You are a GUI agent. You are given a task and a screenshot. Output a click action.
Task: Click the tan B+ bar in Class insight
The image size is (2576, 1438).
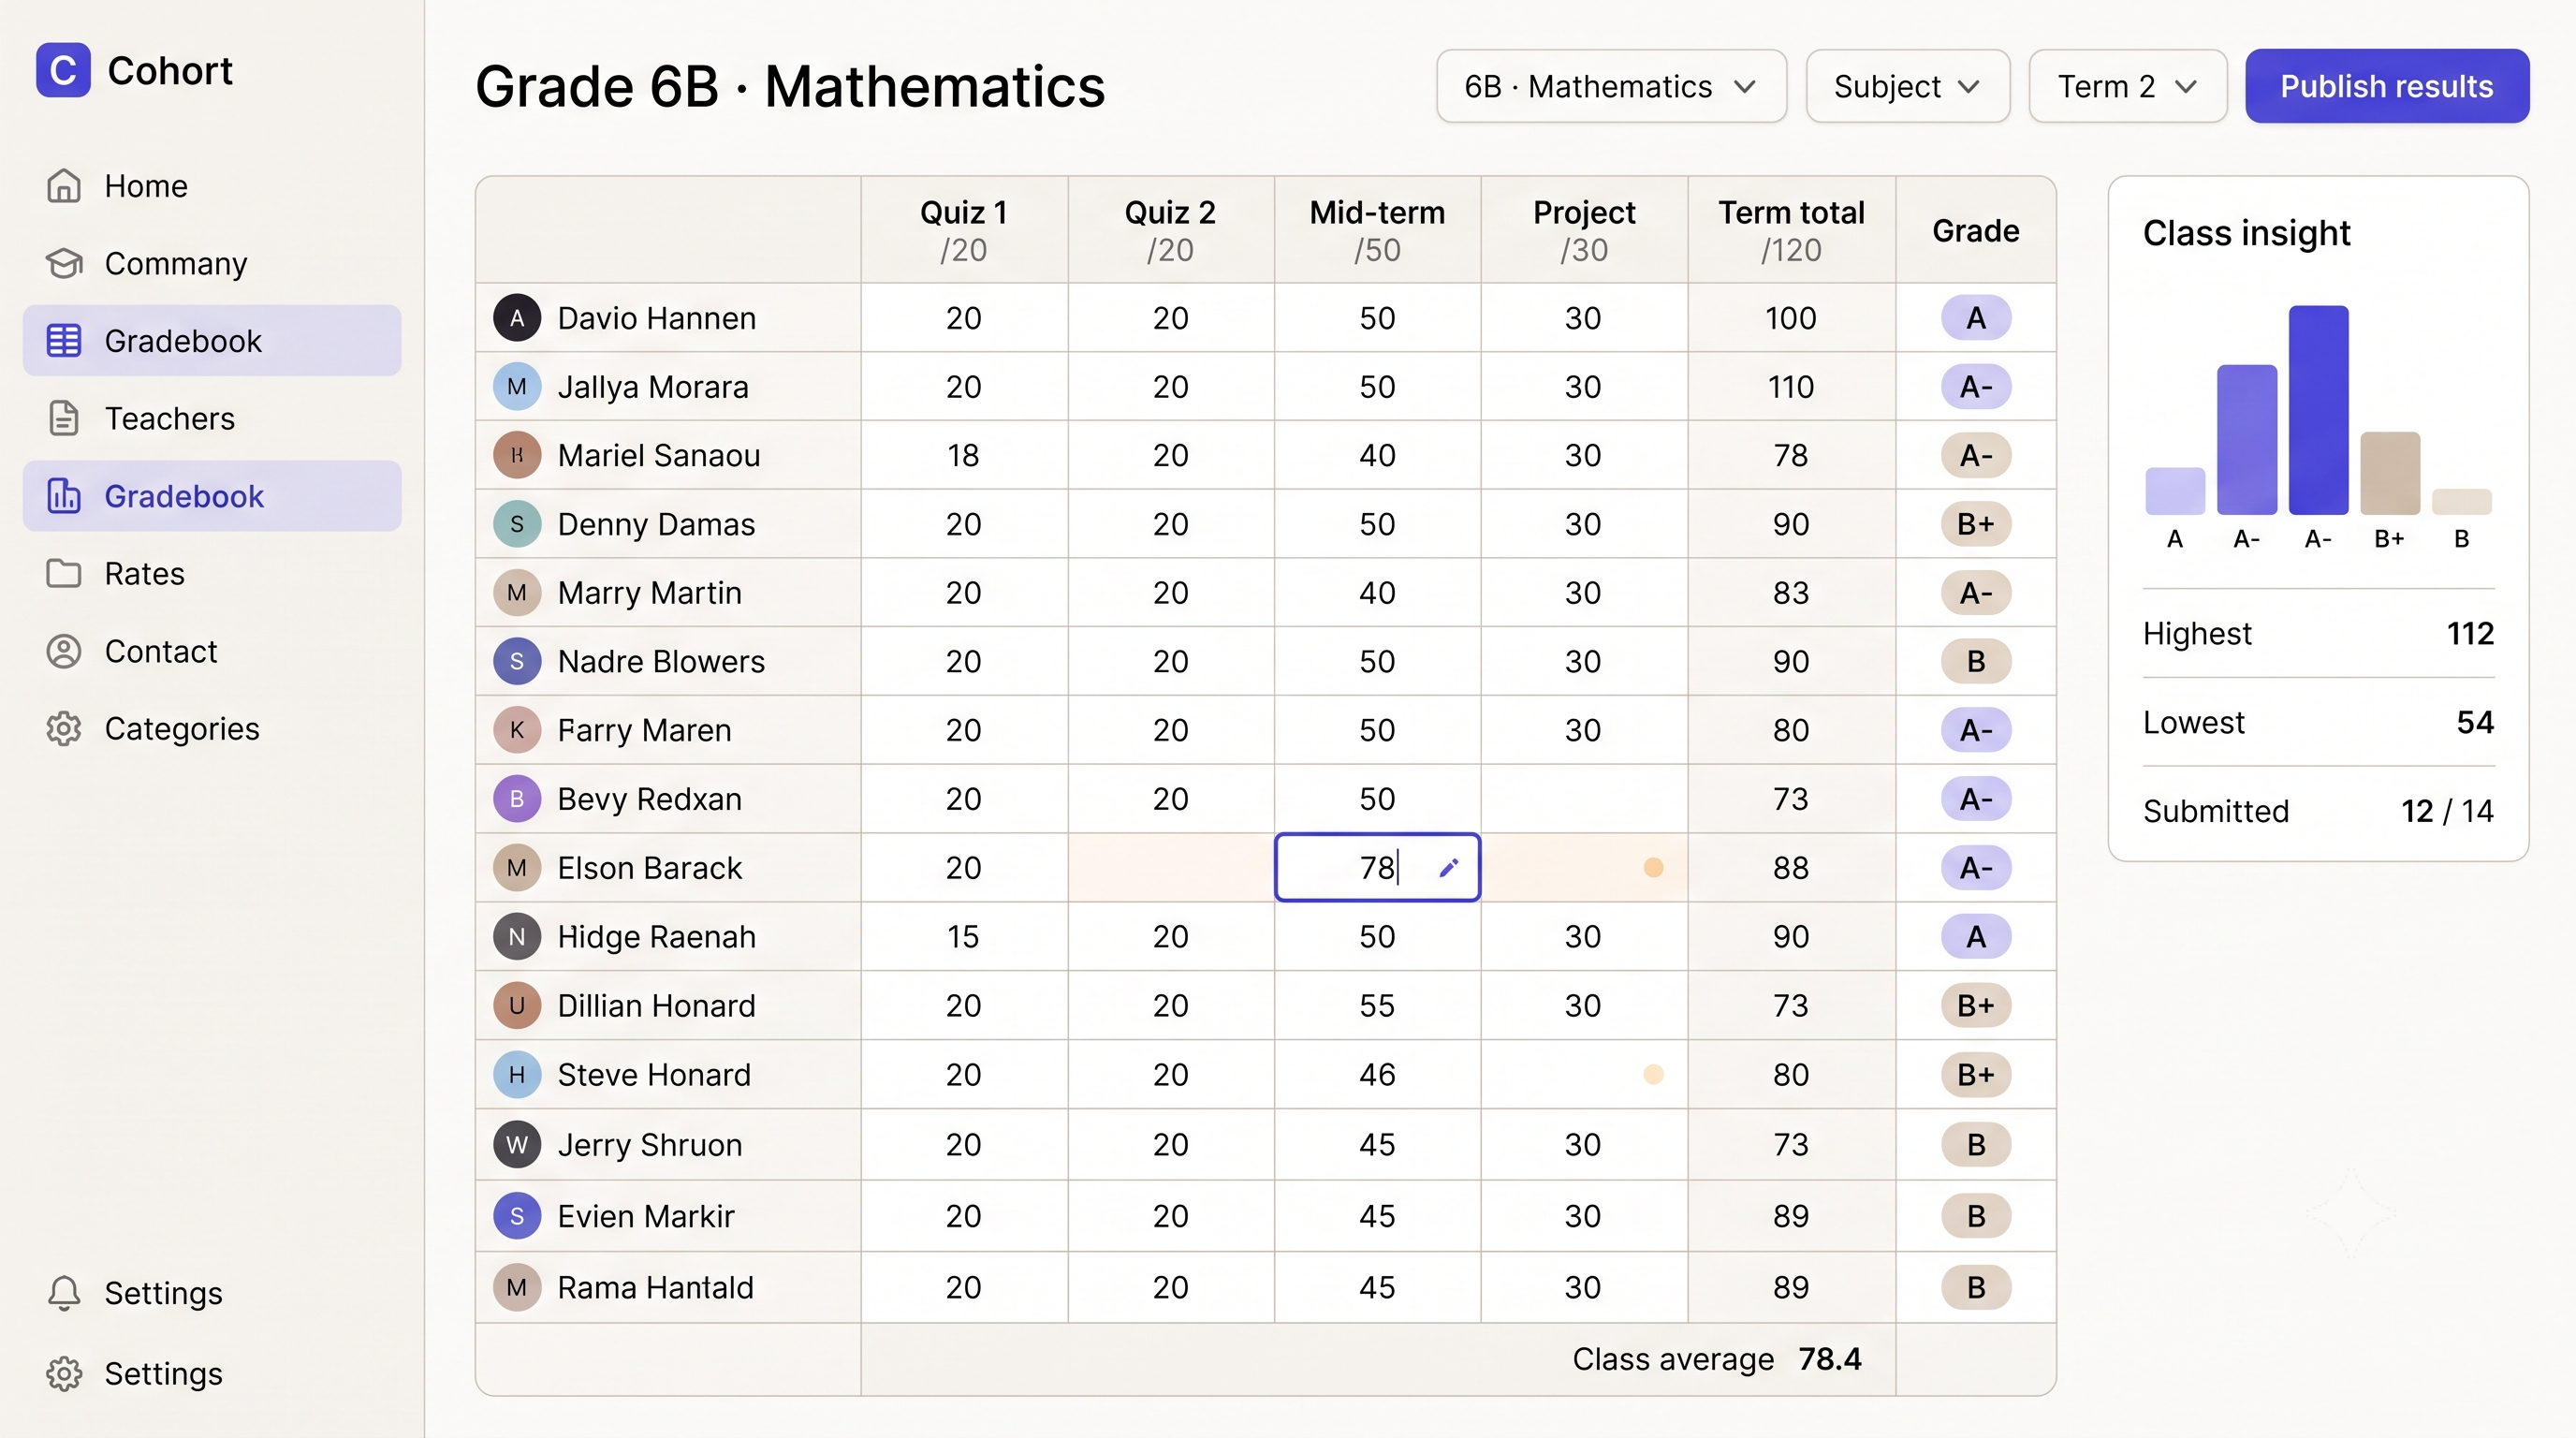pyautogui.click(x=2390, y=473)
